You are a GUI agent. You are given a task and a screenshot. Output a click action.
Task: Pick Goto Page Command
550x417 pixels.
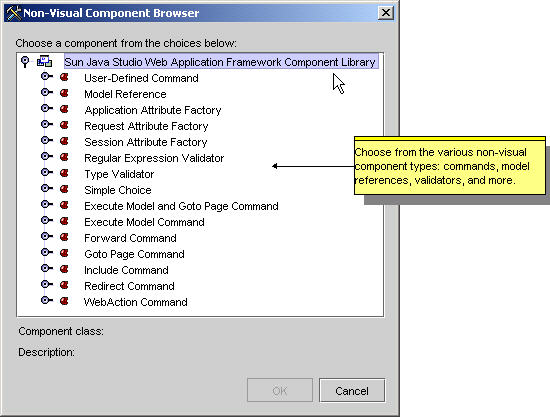134,254
